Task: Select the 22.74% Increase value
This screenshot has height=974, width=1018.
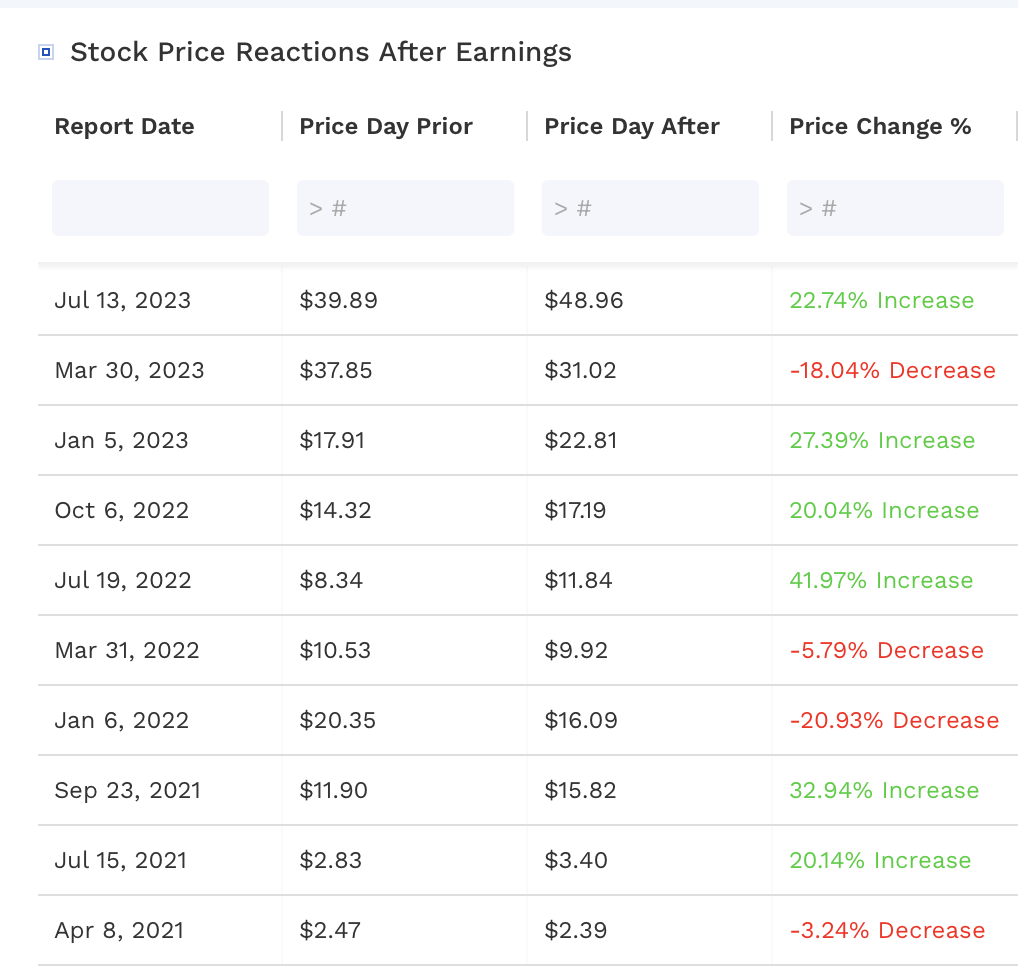Action: 882,300
